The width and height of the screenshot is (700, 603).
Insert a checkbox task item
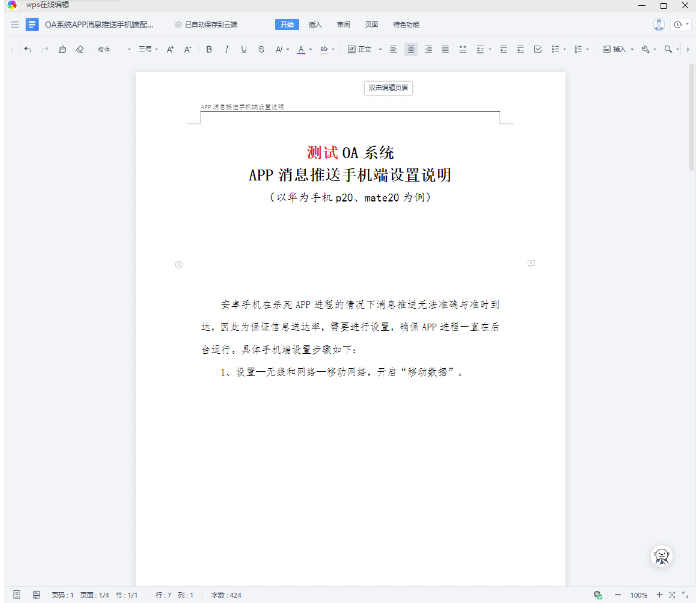click(538, 49)
